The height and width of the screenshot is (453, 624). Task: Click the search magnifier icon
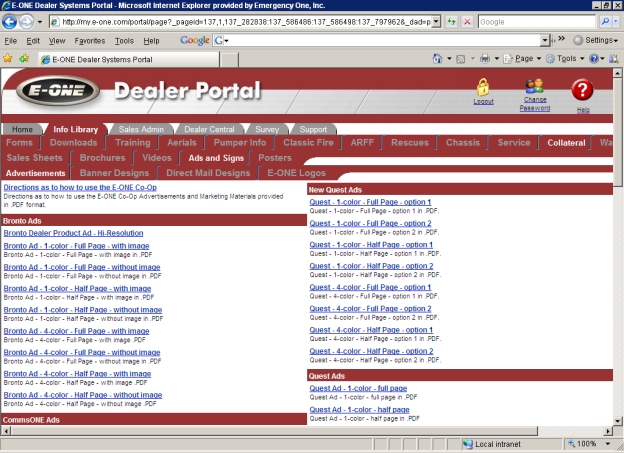click(x=605, y=21)
